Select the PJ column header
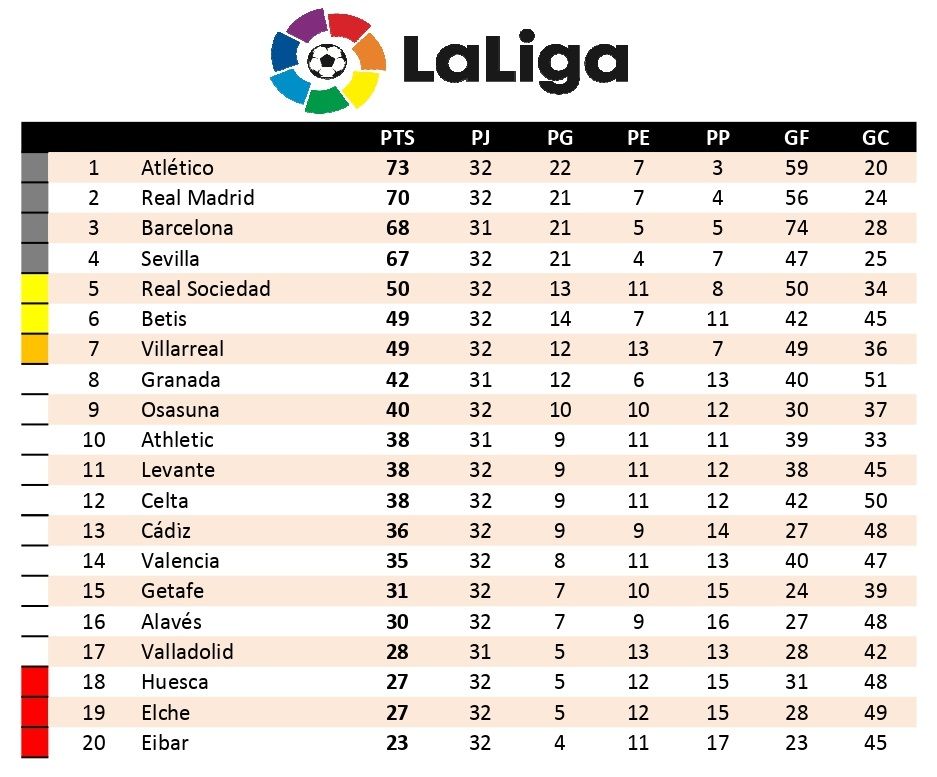 pos(480,138)
